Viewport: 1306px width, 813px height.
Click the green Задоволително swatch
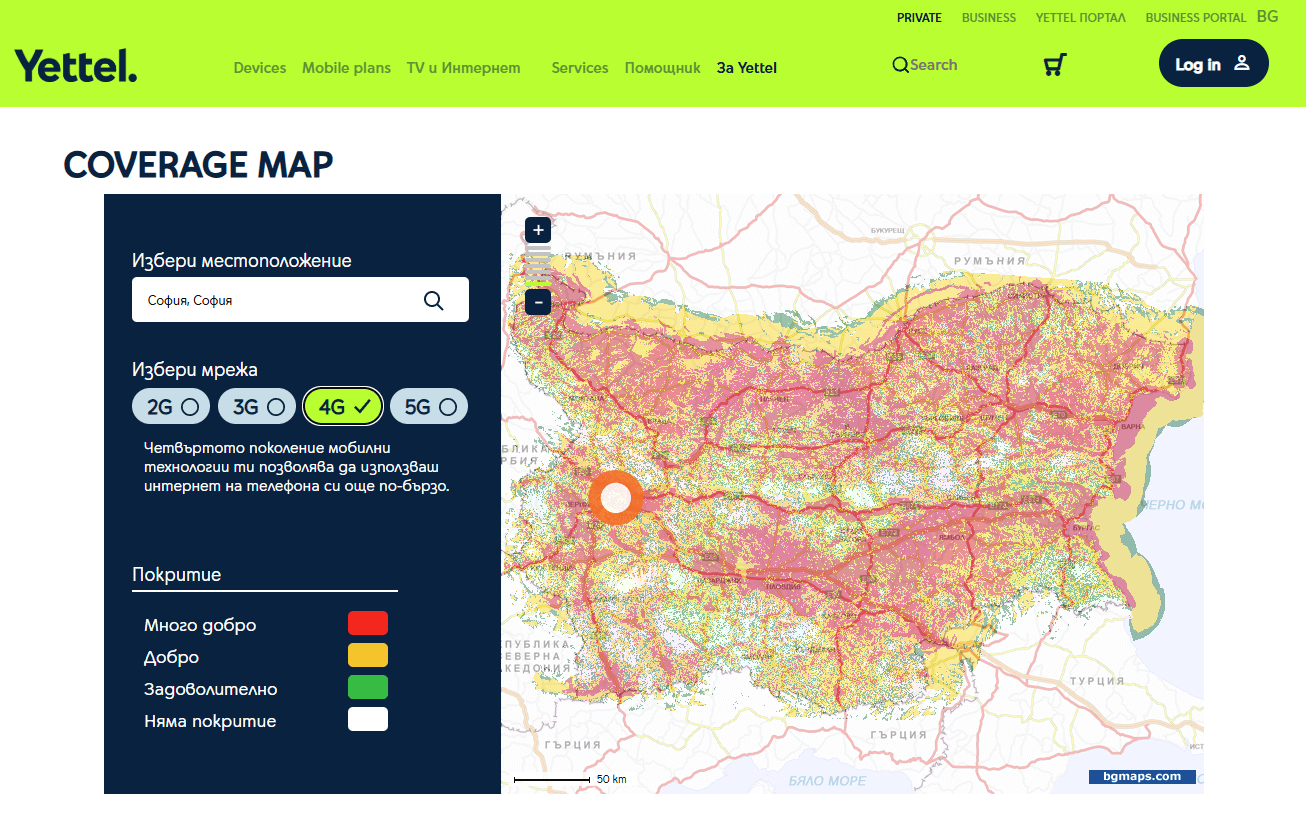click(368, 687)
